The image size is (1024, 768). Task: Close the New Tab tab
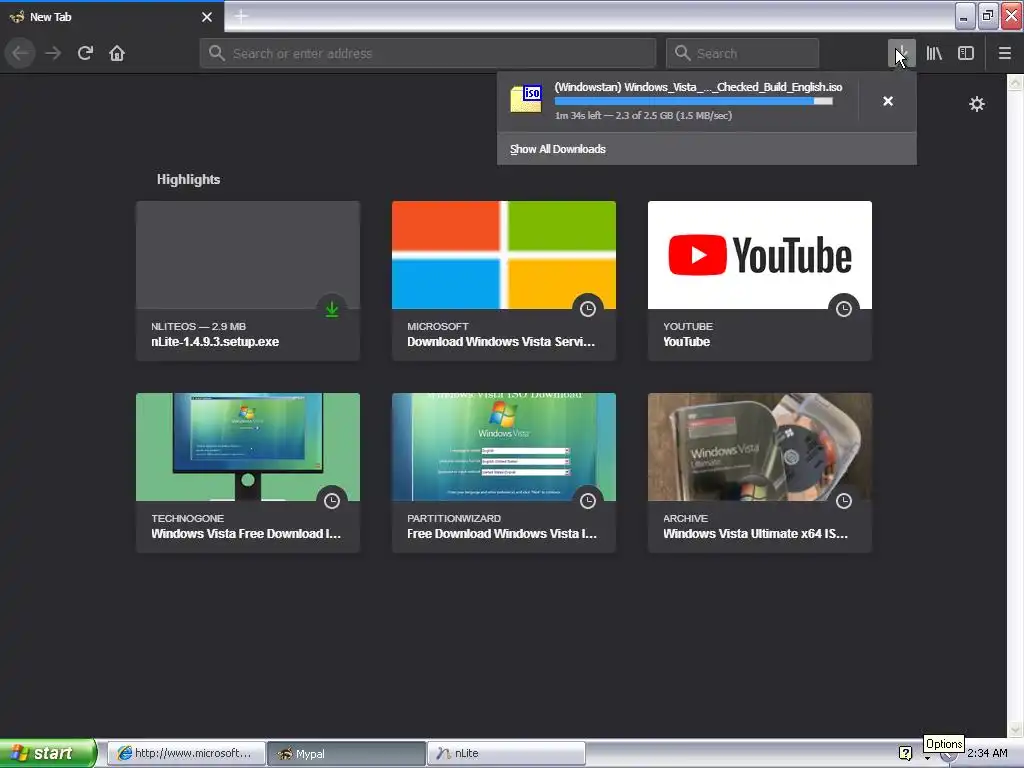(x=207, y=17)
